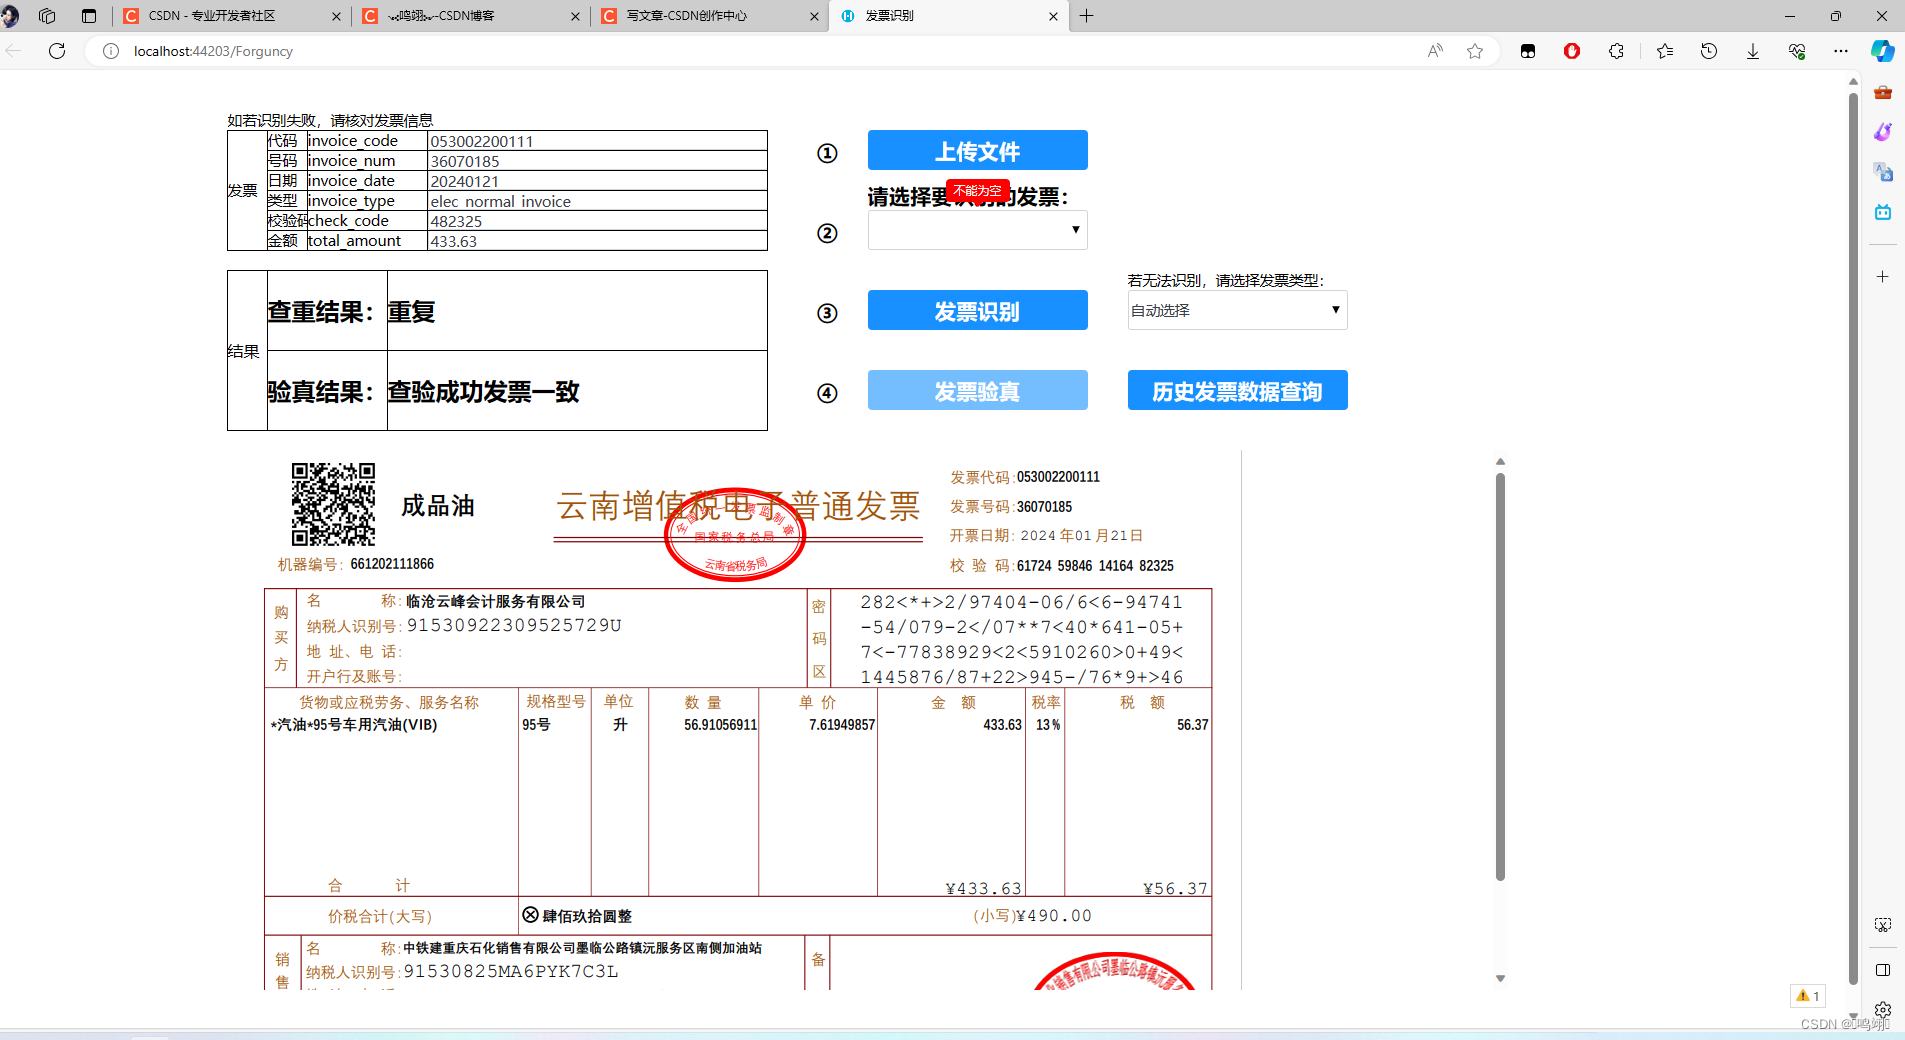Click invoice_type value elec_normal_invoice

[501, 201]
